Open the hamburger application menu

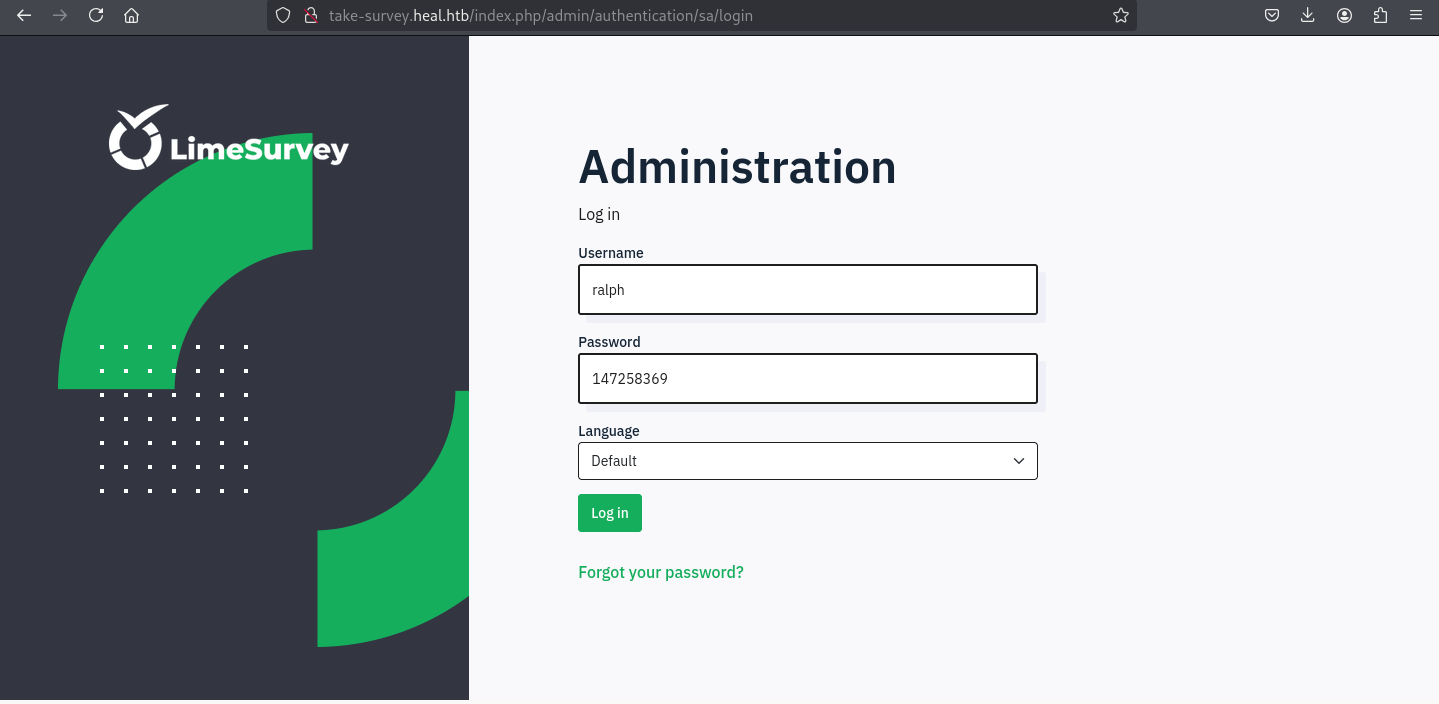(x=1416, y=16)
